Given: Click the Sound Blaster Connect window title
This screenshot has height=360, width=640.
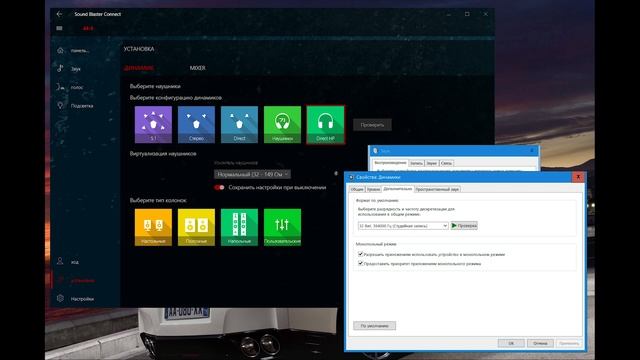Looking at the screenshot, I should pyautogui.click(x=98, y=14).
